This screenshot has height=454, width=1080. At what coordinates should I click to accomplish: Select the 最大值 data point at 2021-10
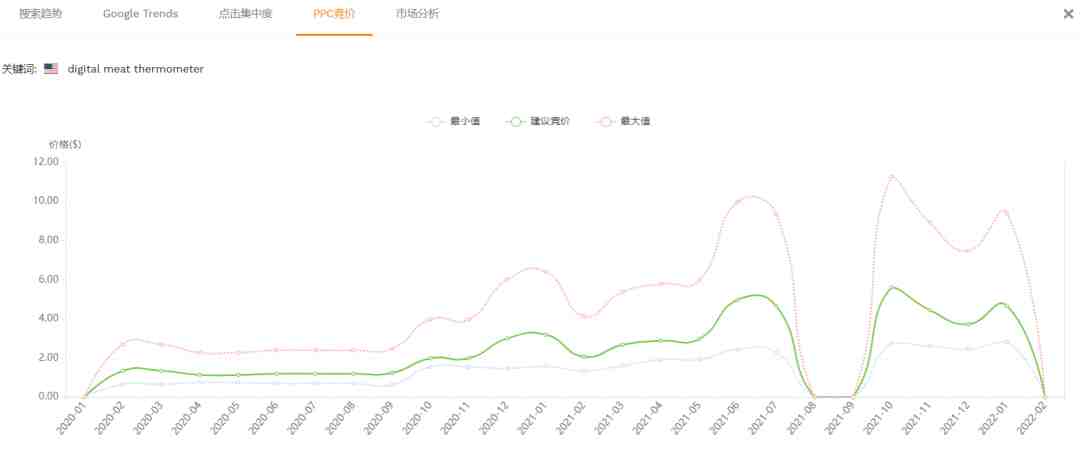(892, 176)
